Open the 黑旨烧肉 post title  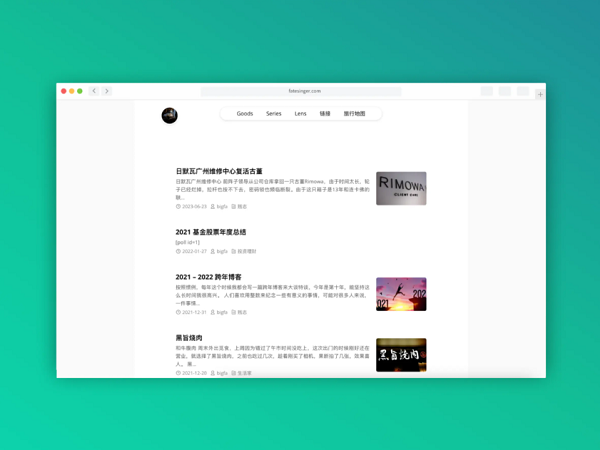[x=189, y=338]
